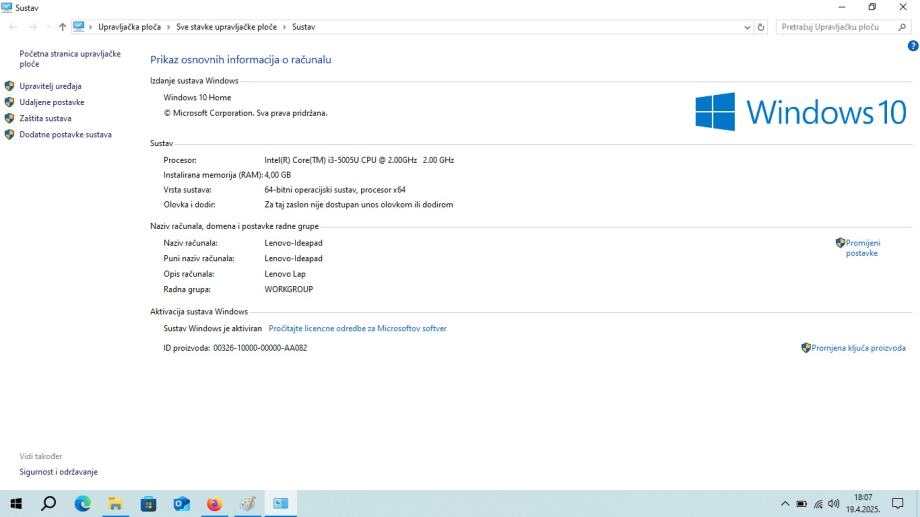Open Sve stavke upravljačke ploče breadcrumb
The height and width of the screenshot is (517, 920).
[226, 27]
